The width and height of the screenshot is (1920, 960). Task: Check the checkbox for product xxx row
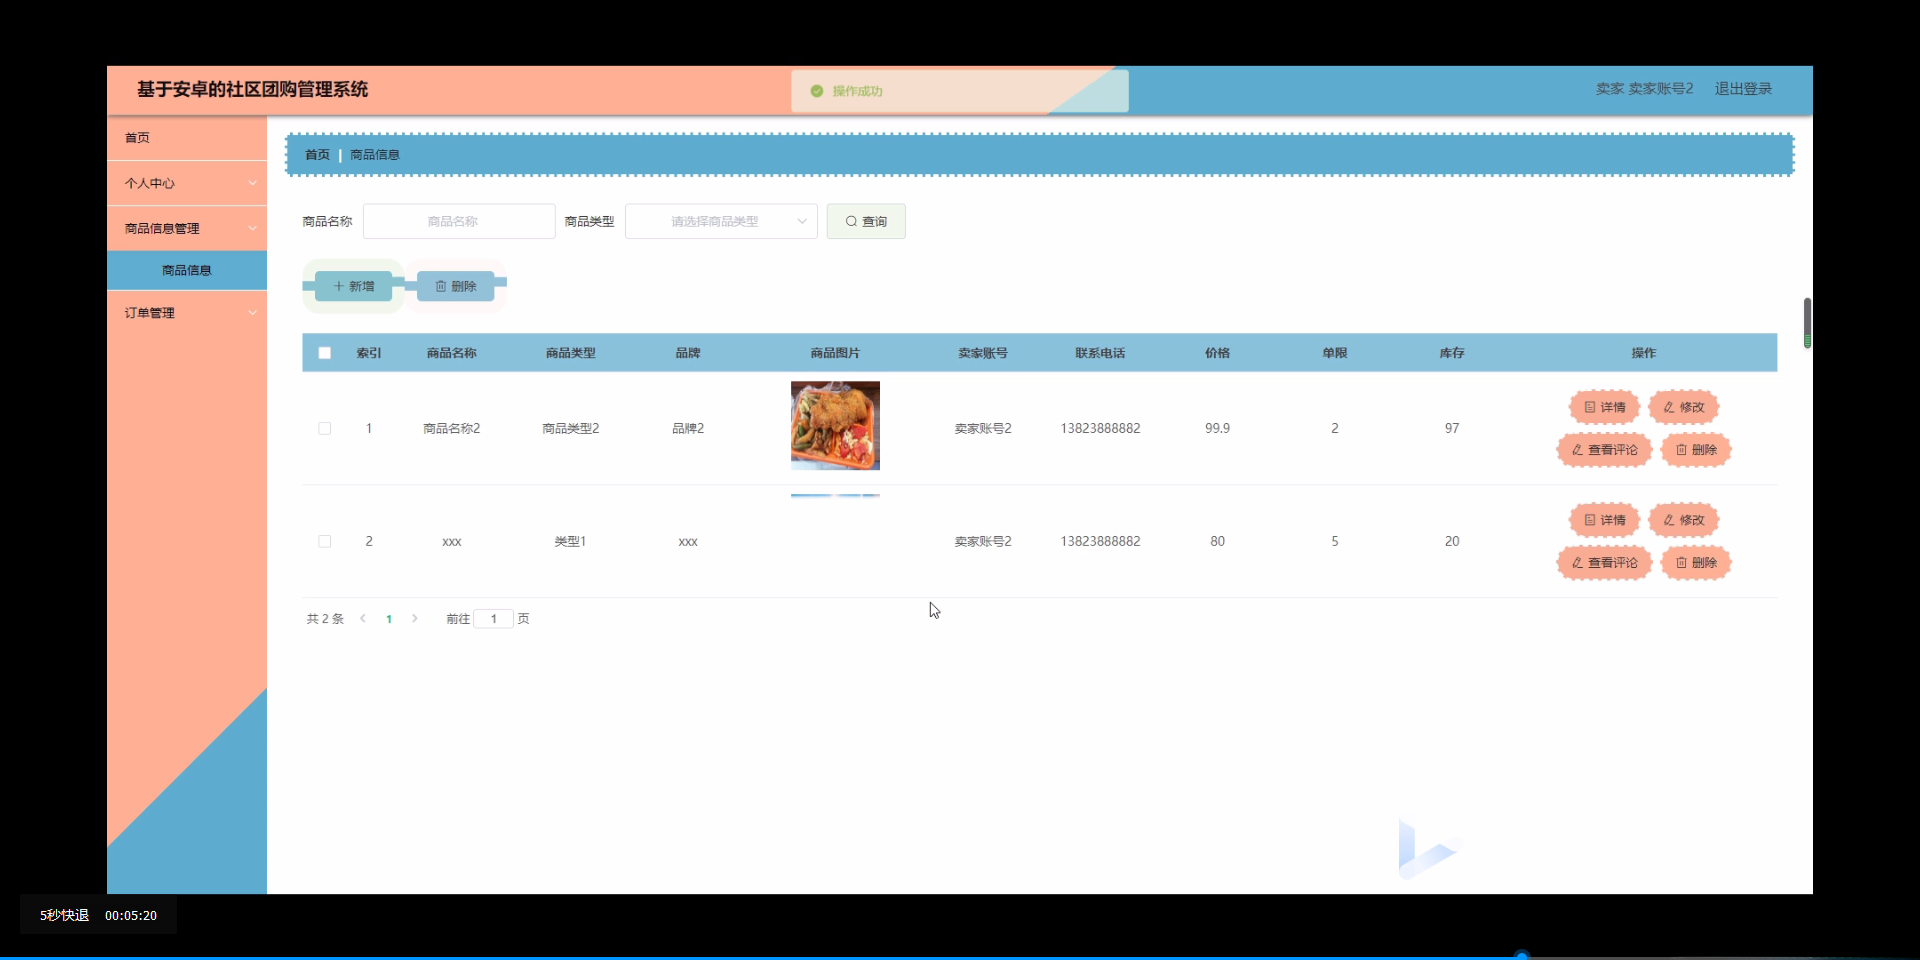coord(324,541)
